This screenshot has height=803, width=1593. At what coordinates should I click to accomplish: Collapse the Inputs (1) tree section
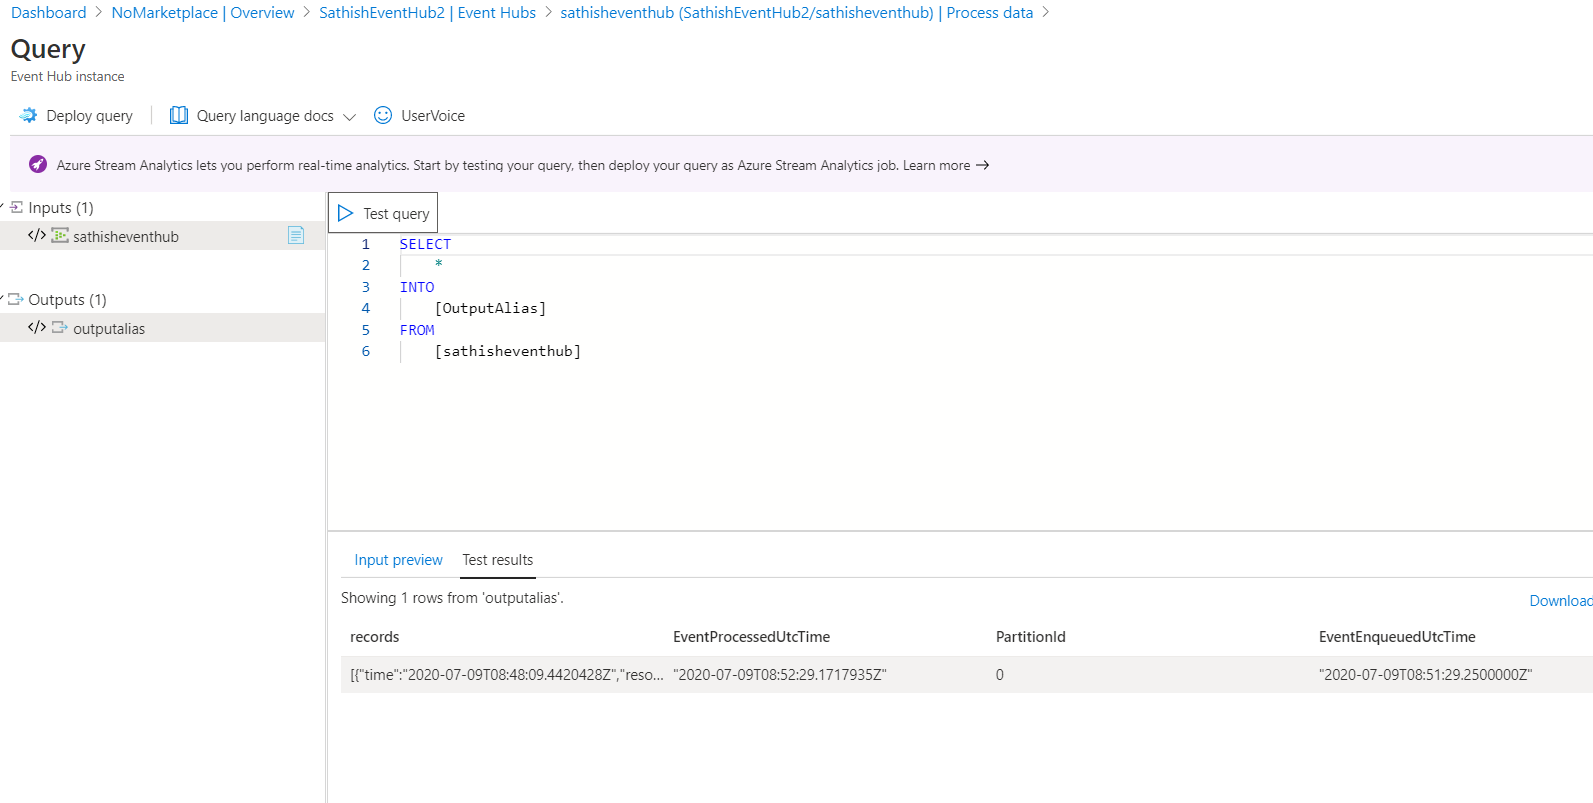point(2,207)
